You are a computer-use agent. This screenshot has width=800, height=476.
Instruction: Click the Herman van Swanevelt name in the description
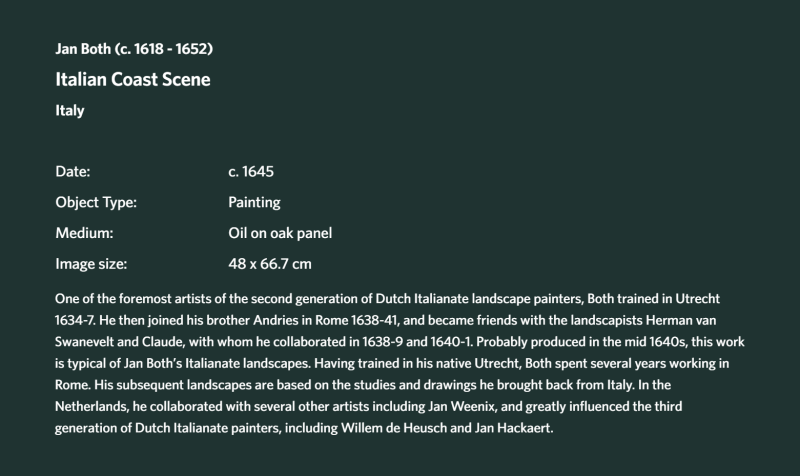pos(681,320)
